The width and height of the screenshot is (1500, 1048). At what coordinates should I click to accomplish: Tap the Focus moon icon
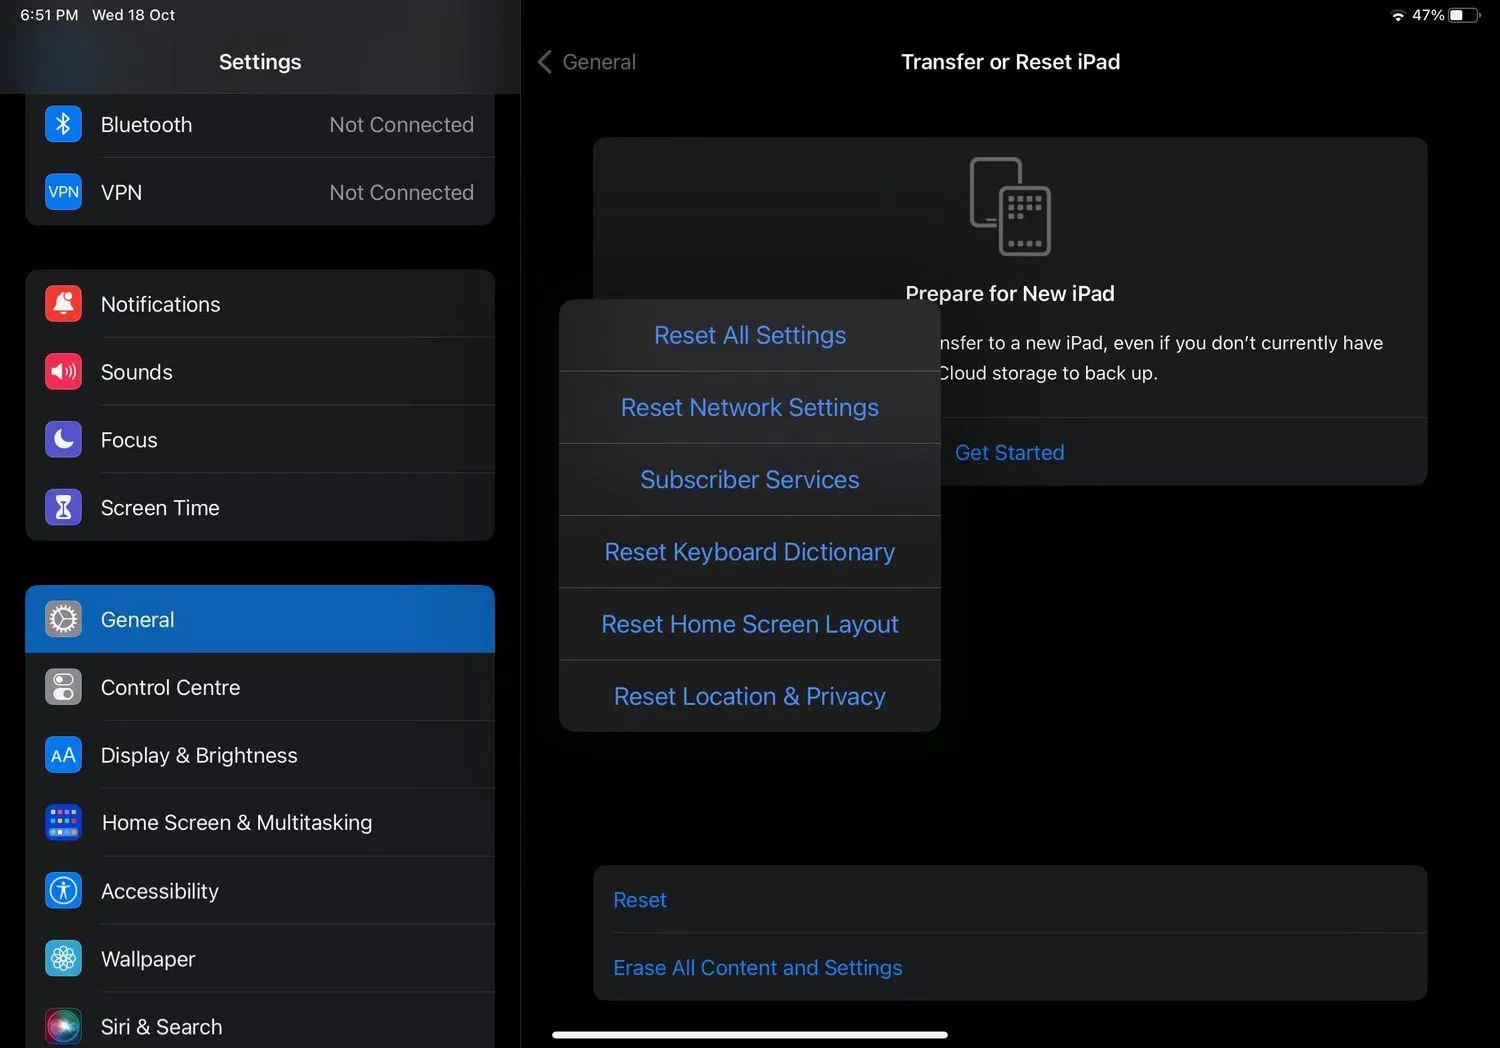coord(63,440)
